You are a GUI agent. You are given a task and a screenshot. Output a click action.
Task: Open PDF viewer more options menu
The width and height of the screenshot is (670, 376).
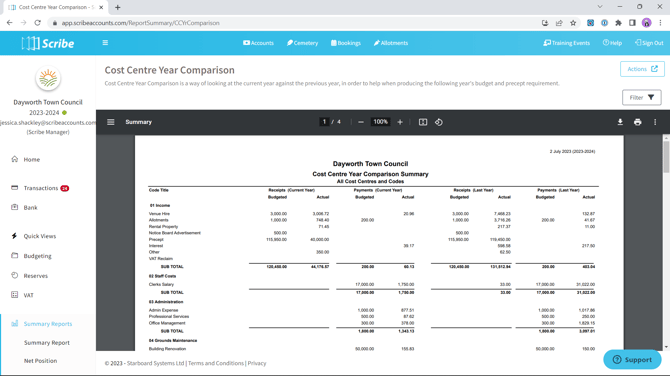(655, 122)
